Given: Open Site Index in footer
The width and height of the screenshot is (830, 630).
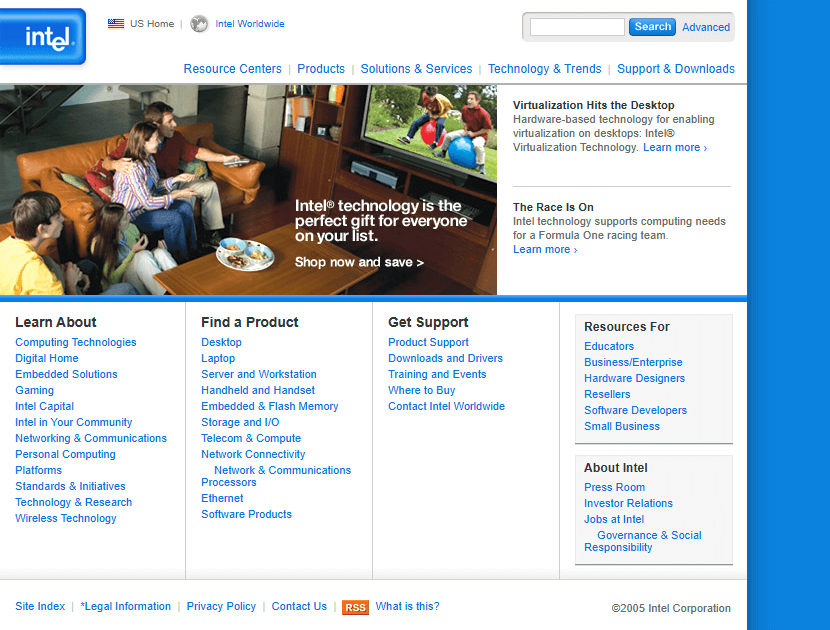Looking at the screenshot, I should click(x=40, y=606).
